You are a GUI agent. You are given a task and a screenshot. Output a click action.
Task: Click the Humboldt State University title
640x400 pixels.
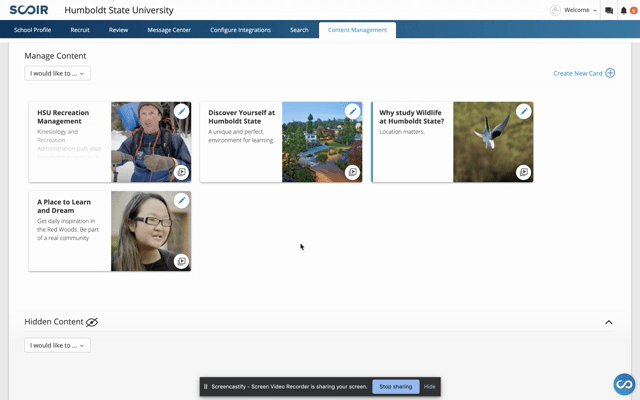tap(119, 10)
